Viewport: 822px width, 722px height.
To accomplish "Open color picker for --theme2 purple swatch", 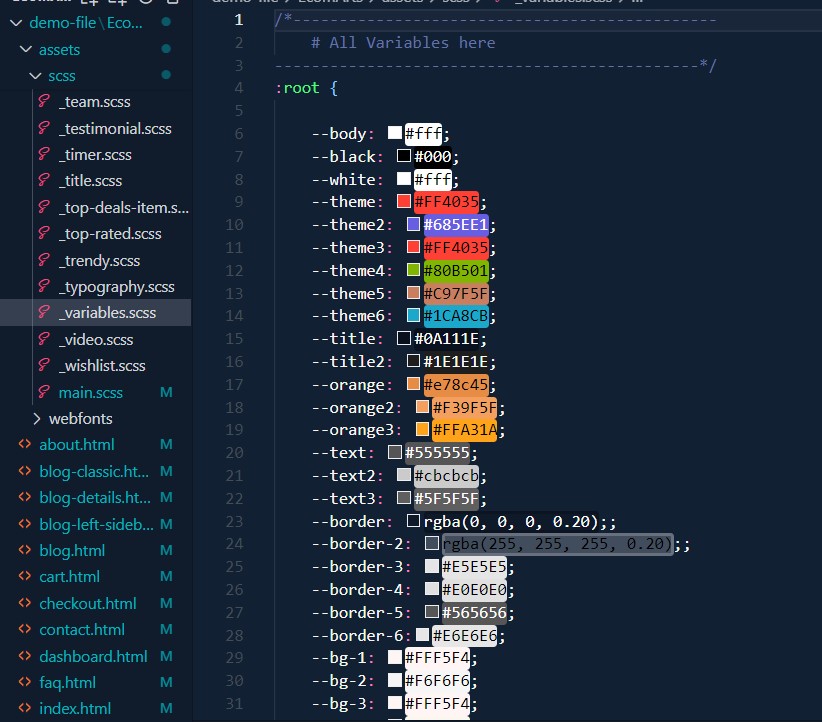I will click(413, 225).
